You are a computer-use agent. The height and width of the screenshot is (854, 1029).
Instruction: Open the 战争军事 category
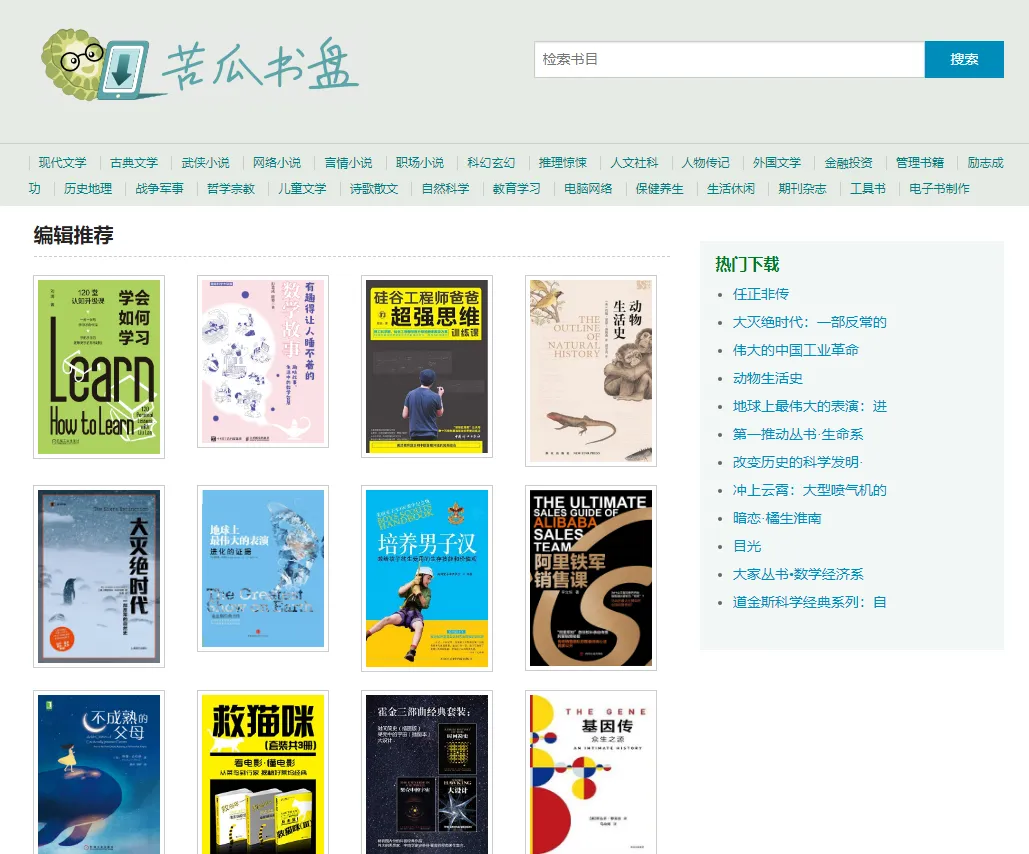(x=159, y=188)
